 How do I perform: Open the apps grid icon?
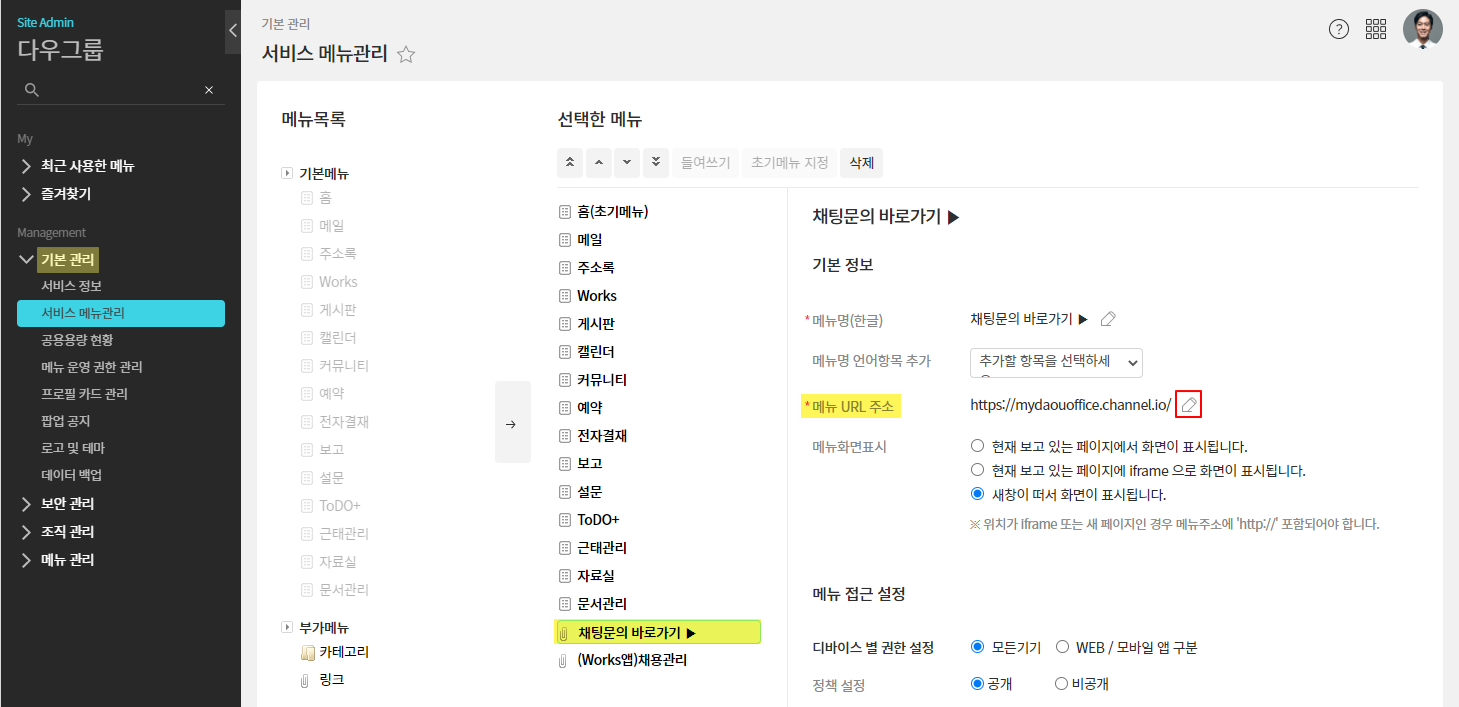1376,29
